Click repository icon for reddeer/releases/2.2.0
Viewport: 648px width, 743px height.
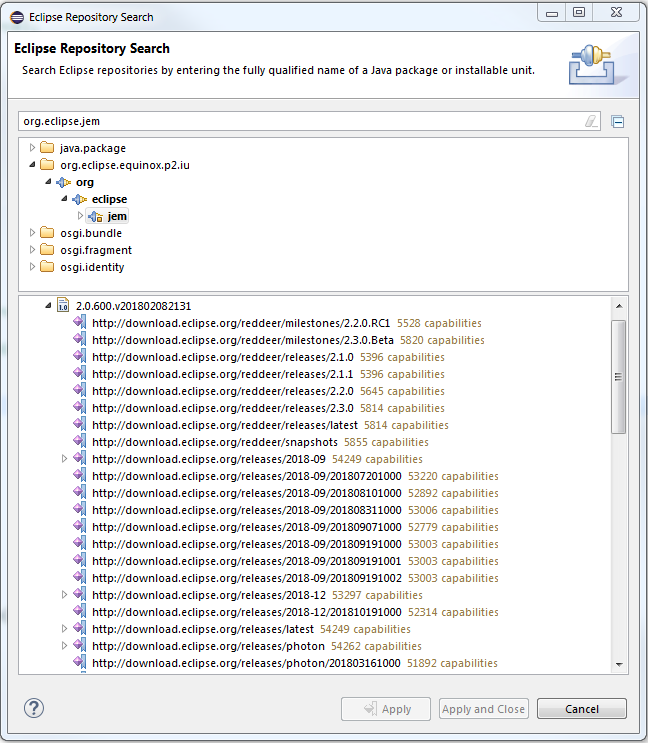pos(80,391)
